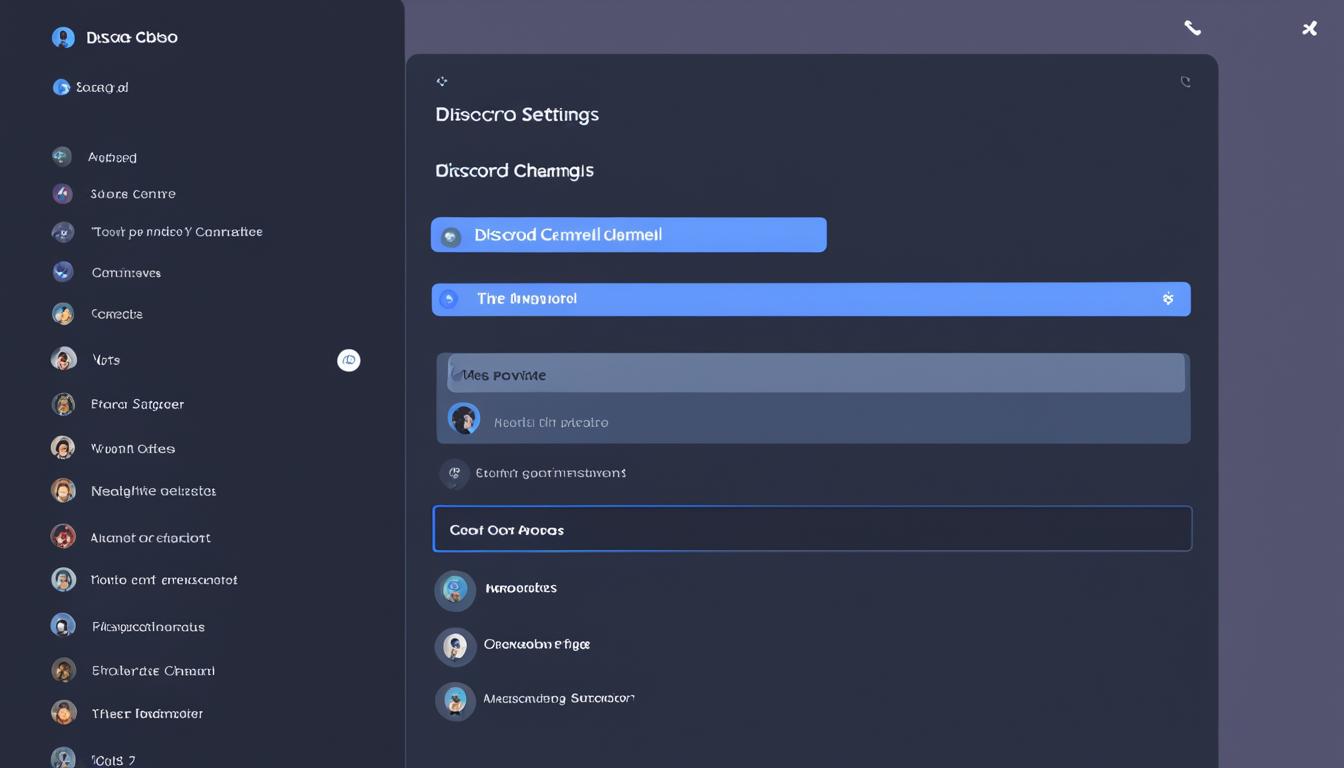This screenshot has width=1344, height=768.
Task: Click the gear icon on The Innovorol bar
Action: pos(1167,299)
